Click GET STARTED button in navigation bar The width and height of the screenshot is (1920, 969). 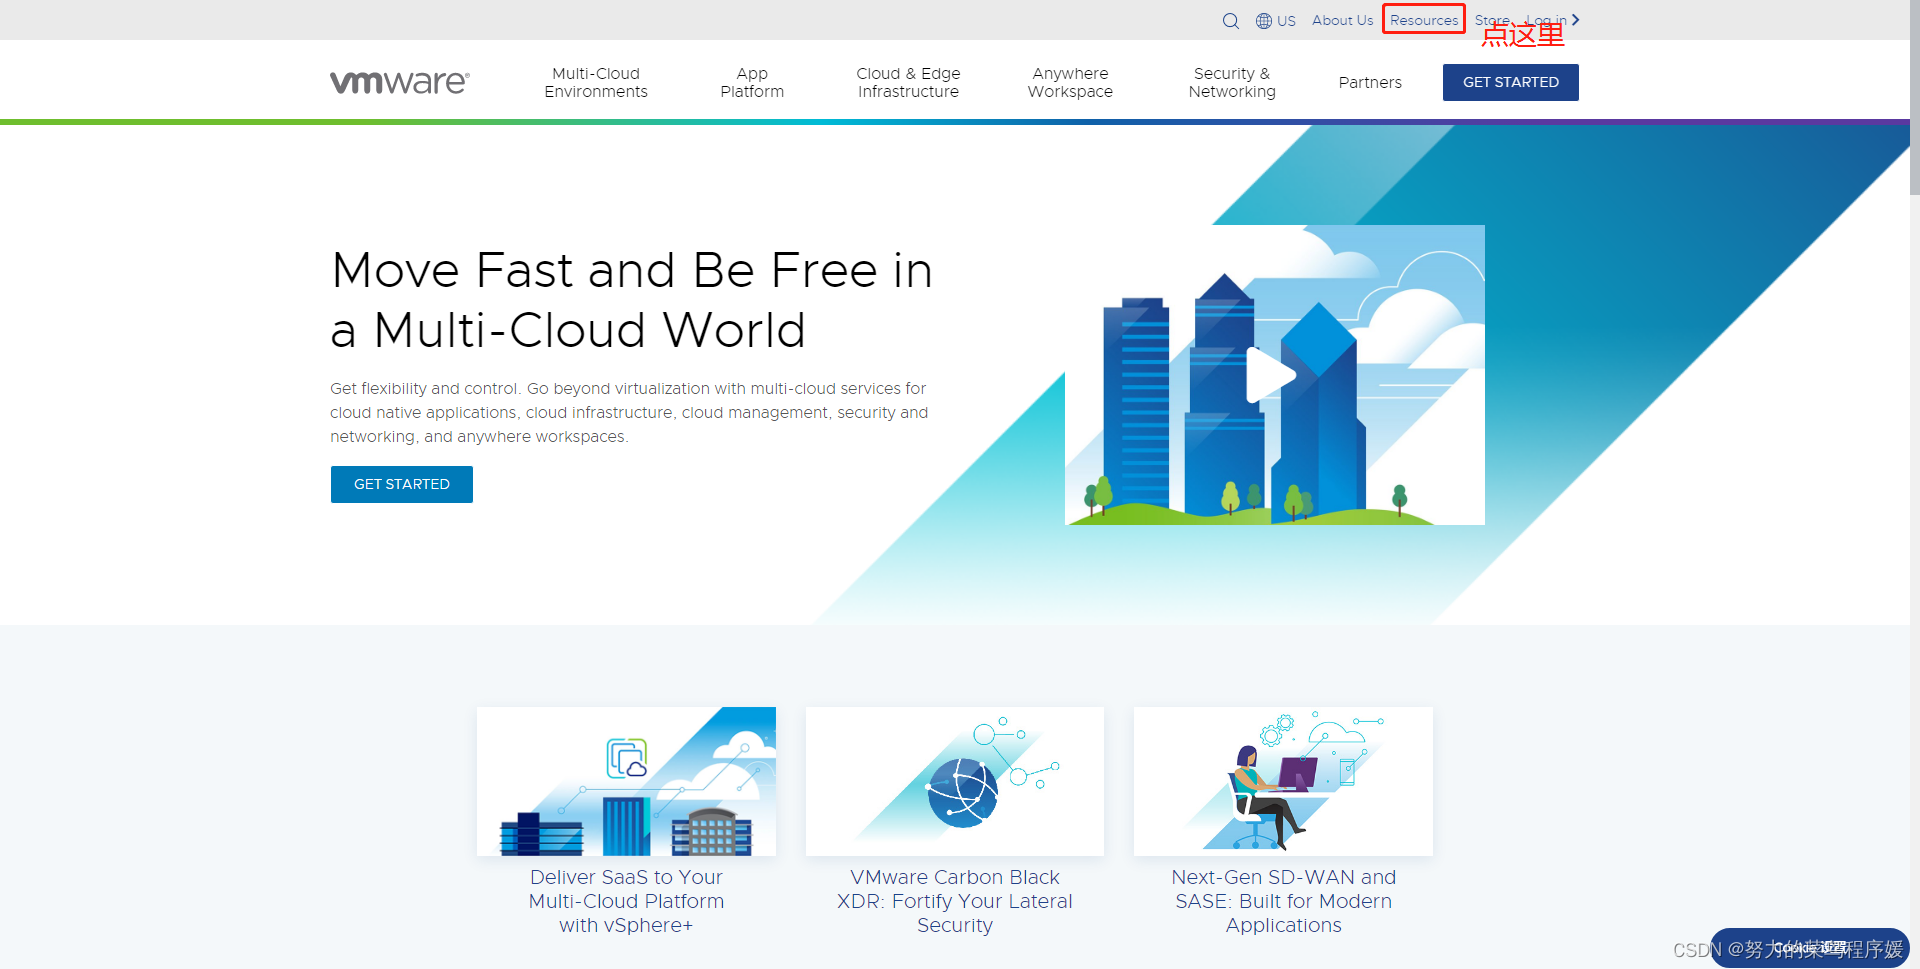coord(1511,82)
